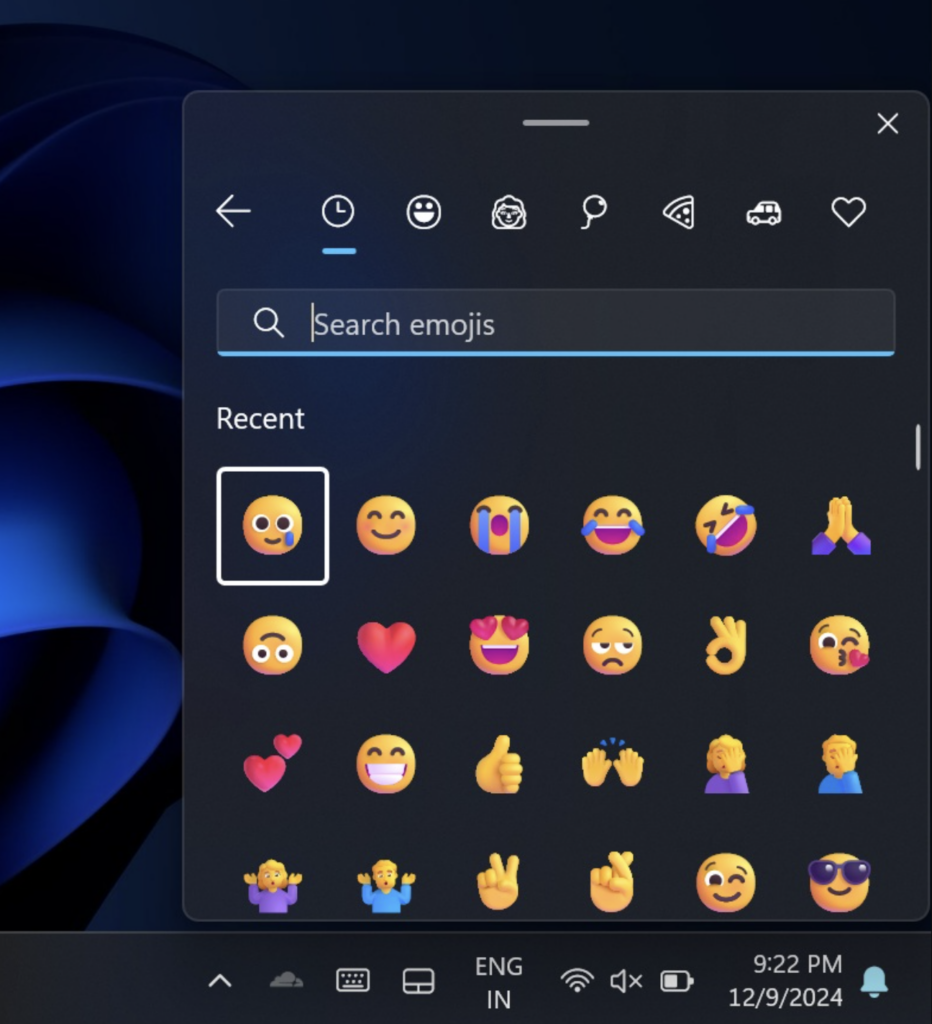Switch to the Symbols heart tab
Image resolution: width=932 pixels, height=1024 pixels.
pyautogui.click(x=848, y=212)
